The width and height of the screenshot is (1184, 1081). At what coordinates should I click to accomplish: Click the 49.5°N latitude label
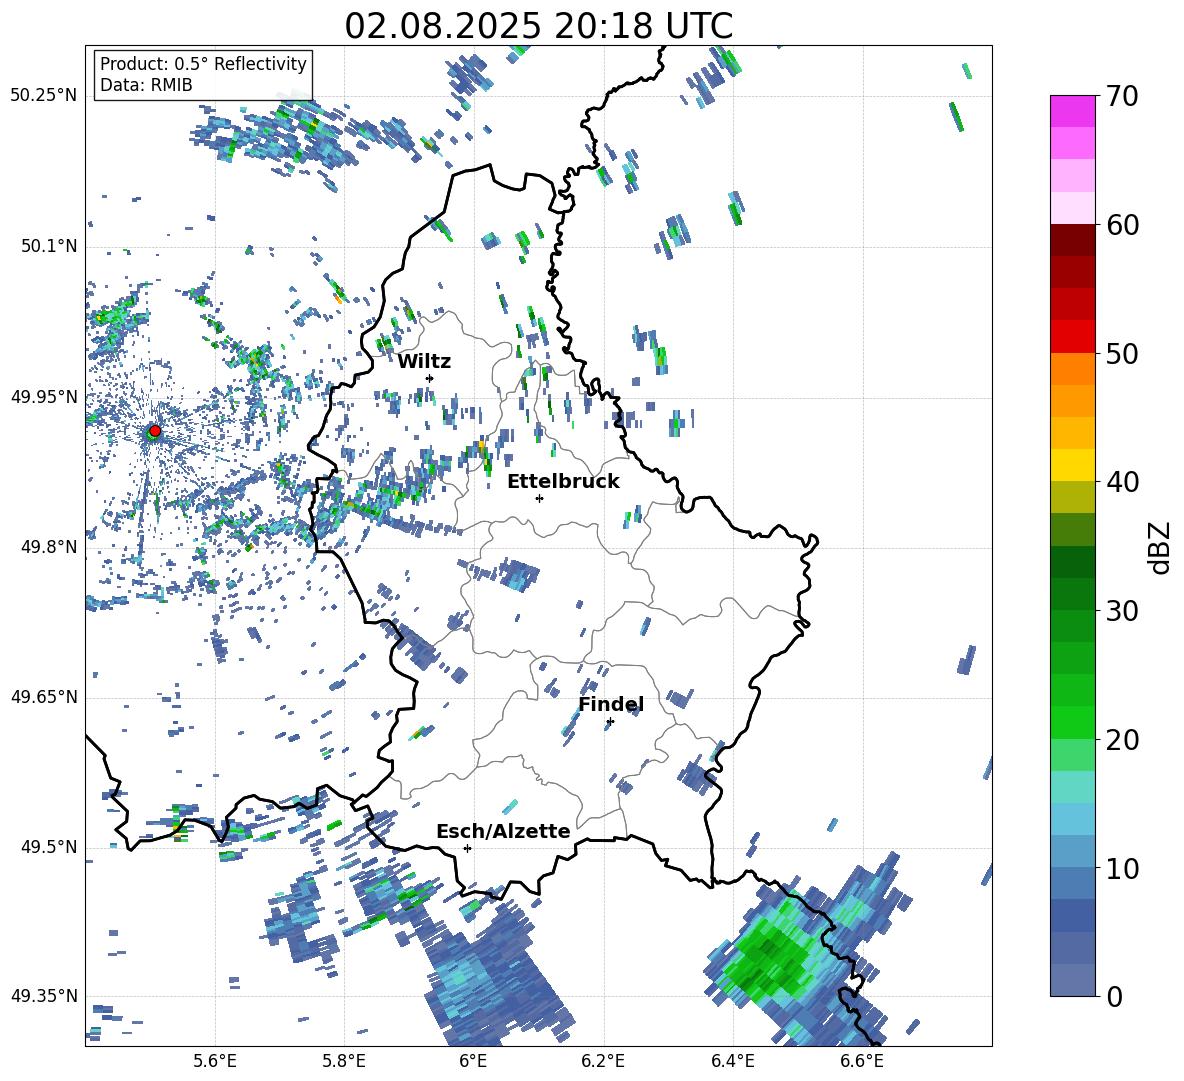(x=49, y=847)
